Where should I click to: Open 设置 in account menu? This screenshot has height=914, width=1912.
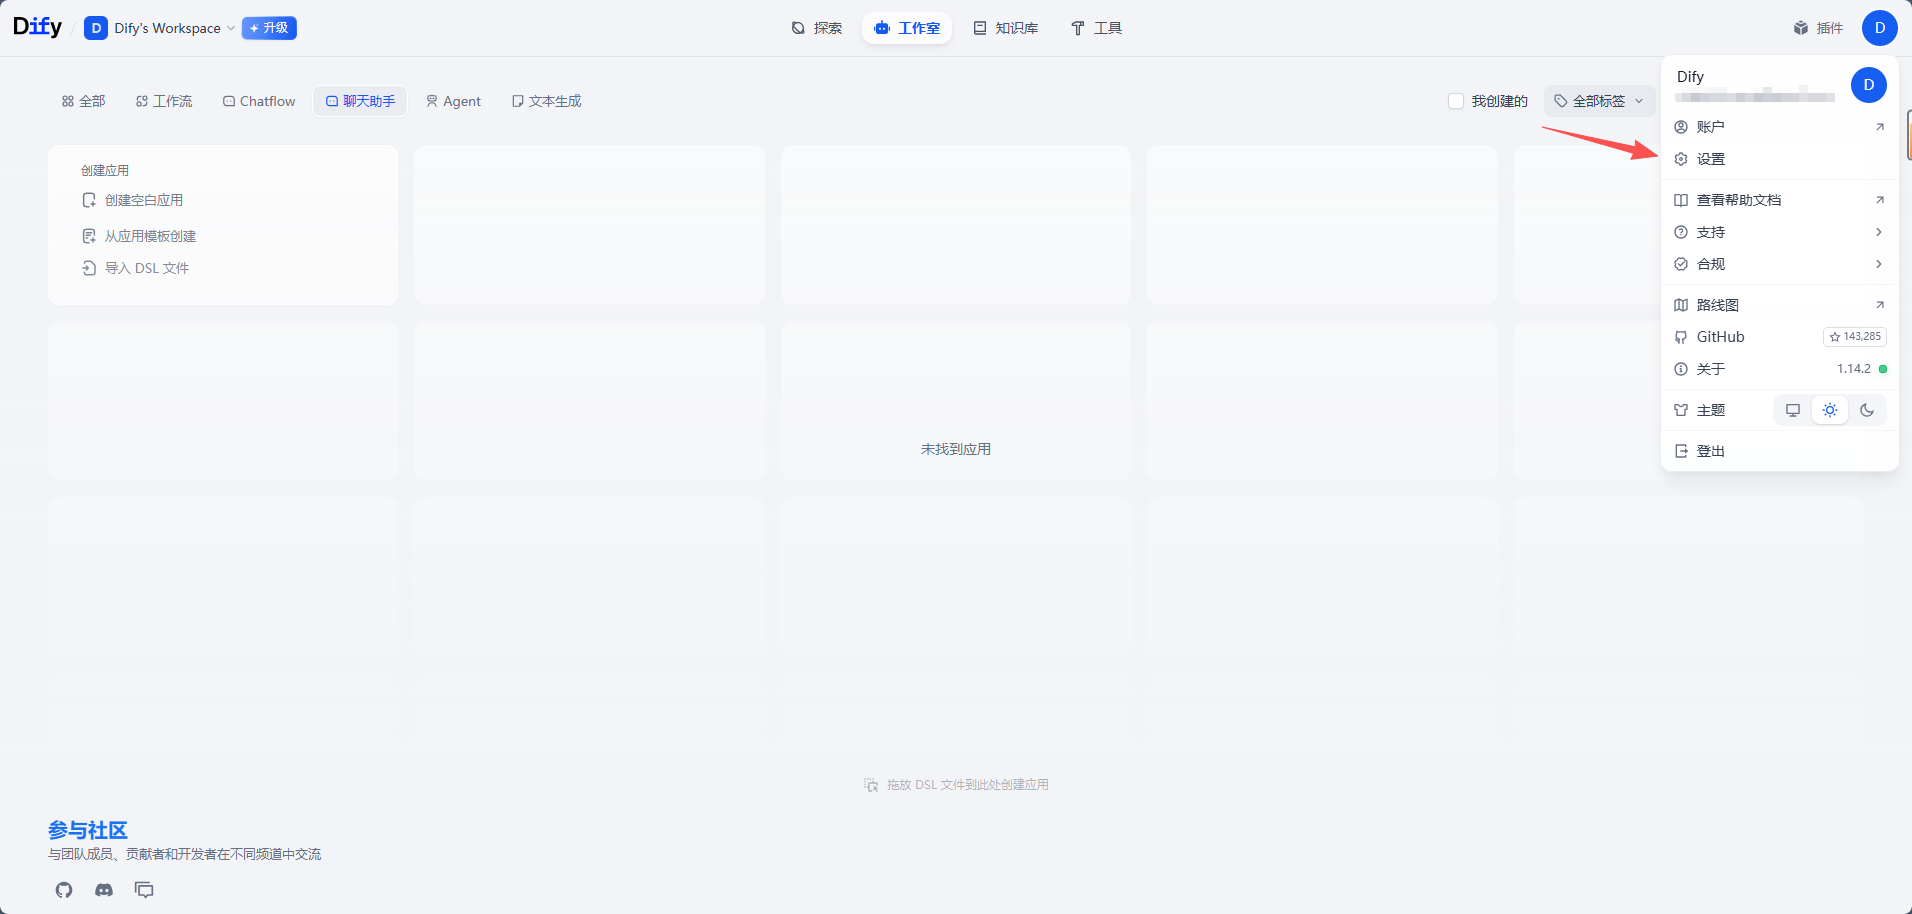pyautogui.click(x=1779, y=159)
